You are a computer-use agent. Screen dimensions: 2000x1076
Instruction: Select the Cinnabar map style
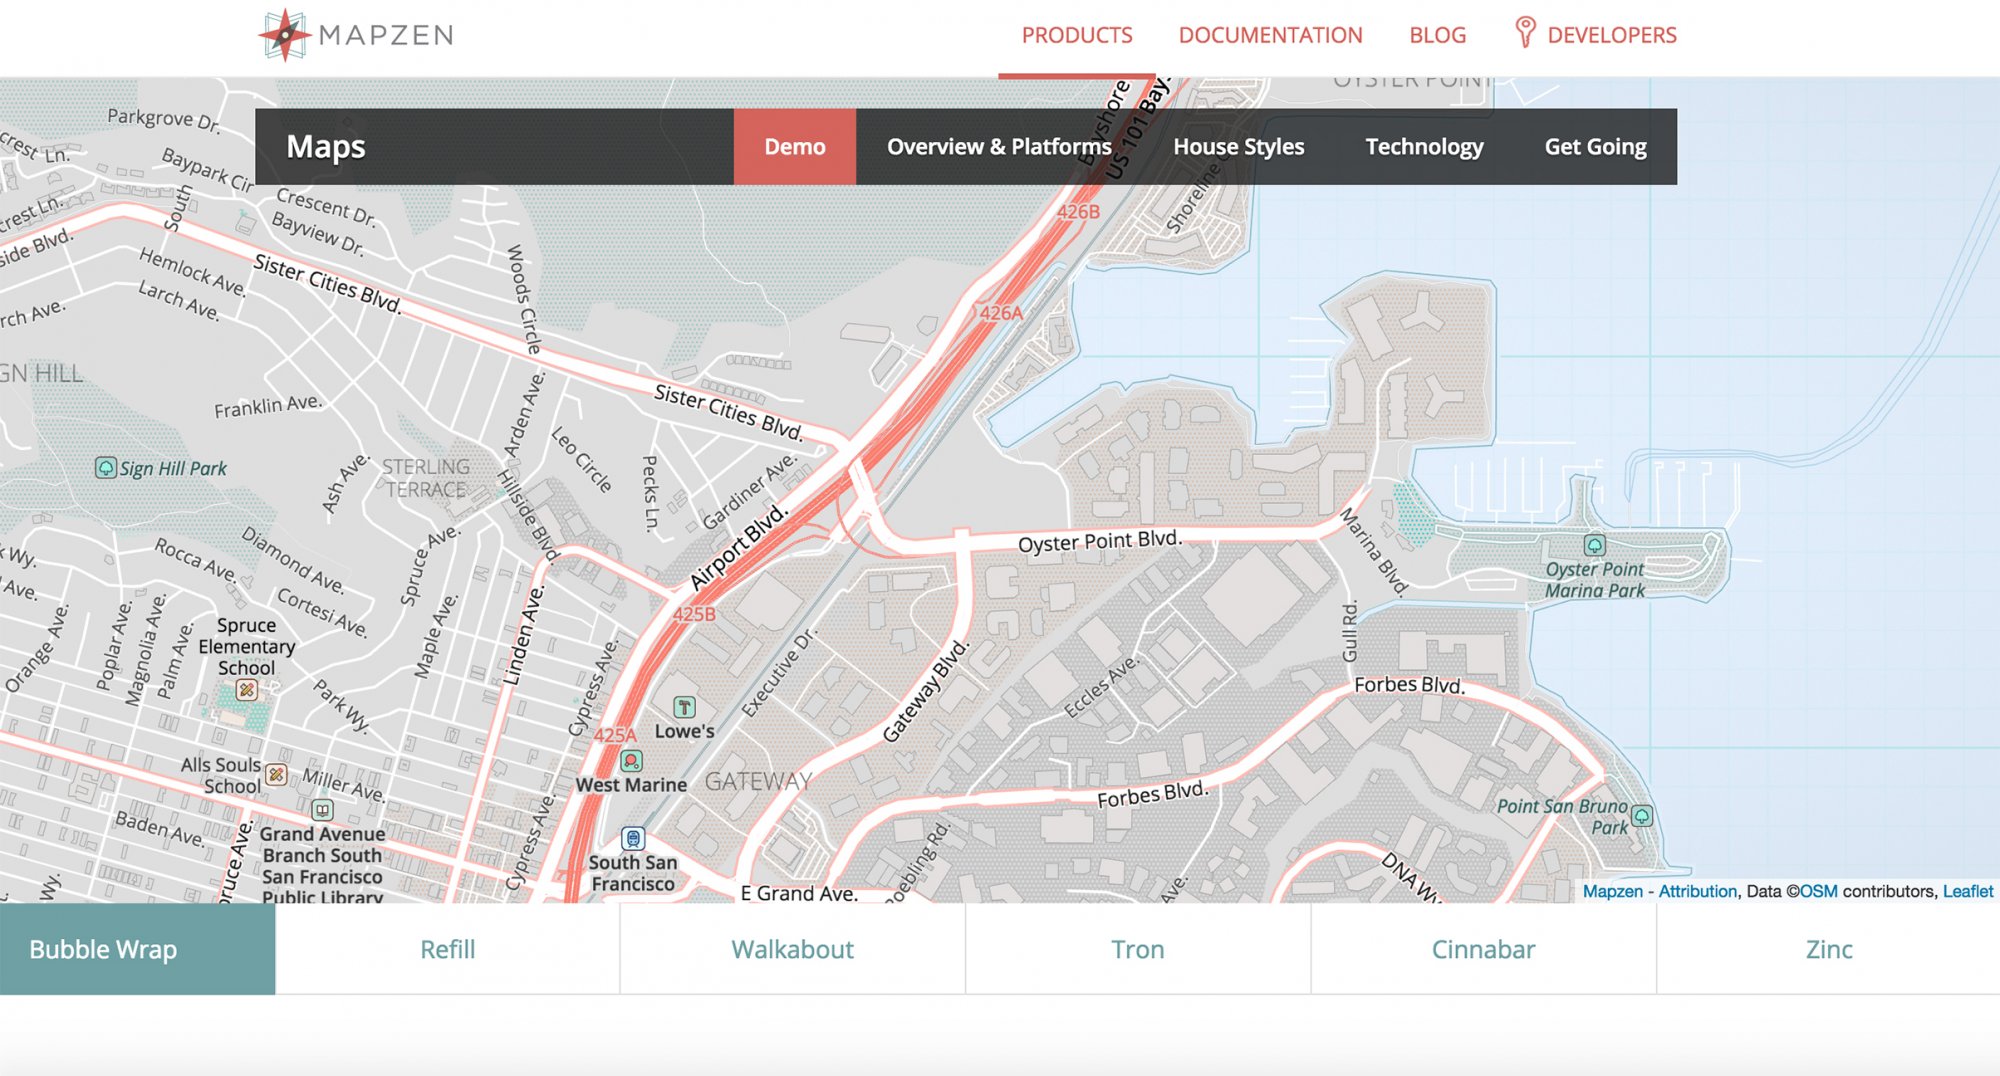tap(1483, 949)
